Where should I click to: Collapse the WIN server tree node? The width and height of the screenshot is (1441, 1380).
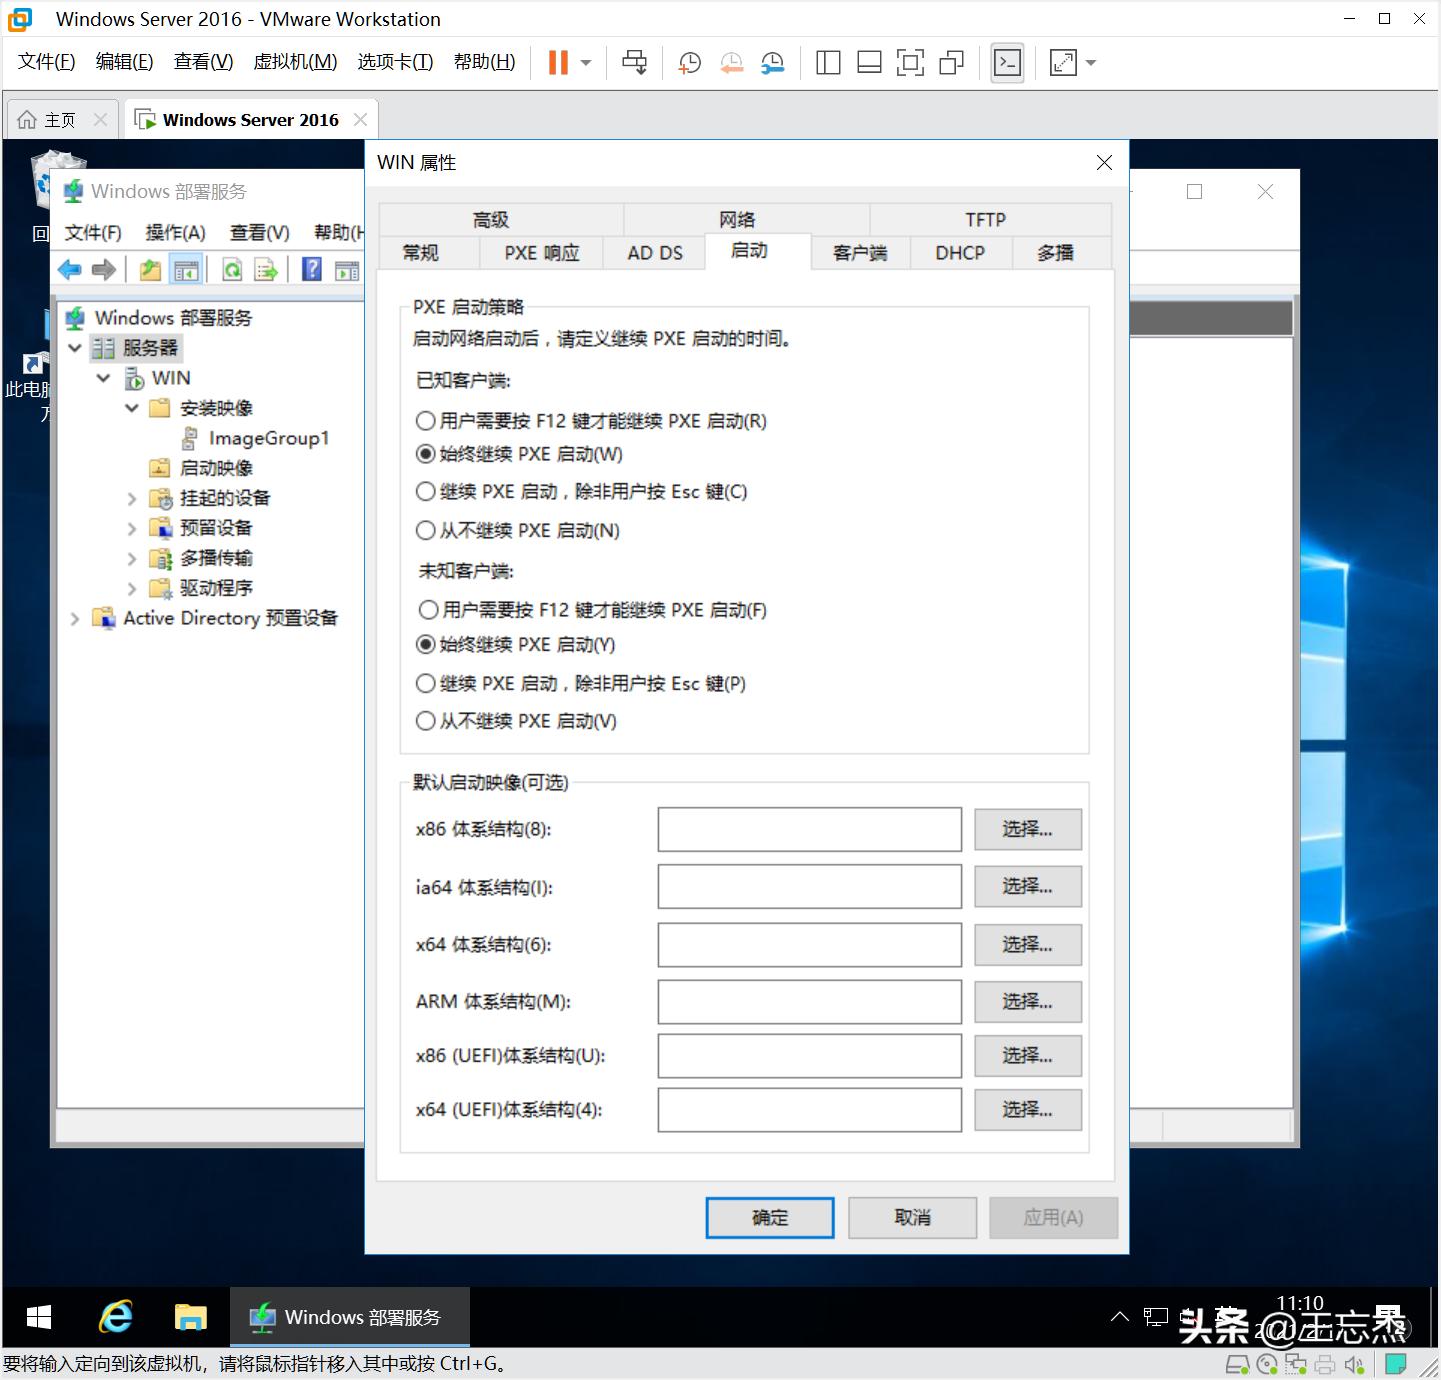coord(103,378)
